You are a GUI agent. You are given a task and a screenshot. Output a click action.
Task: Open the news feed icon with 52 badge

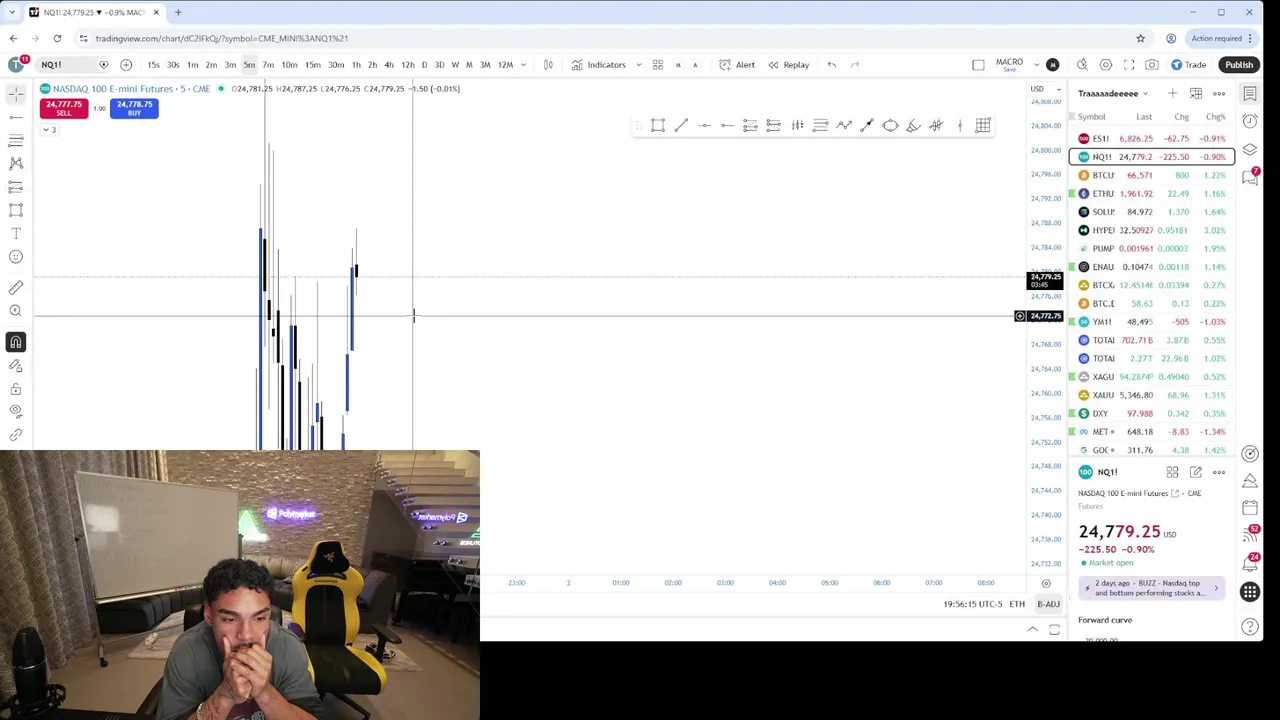(x=1250, y=534)
